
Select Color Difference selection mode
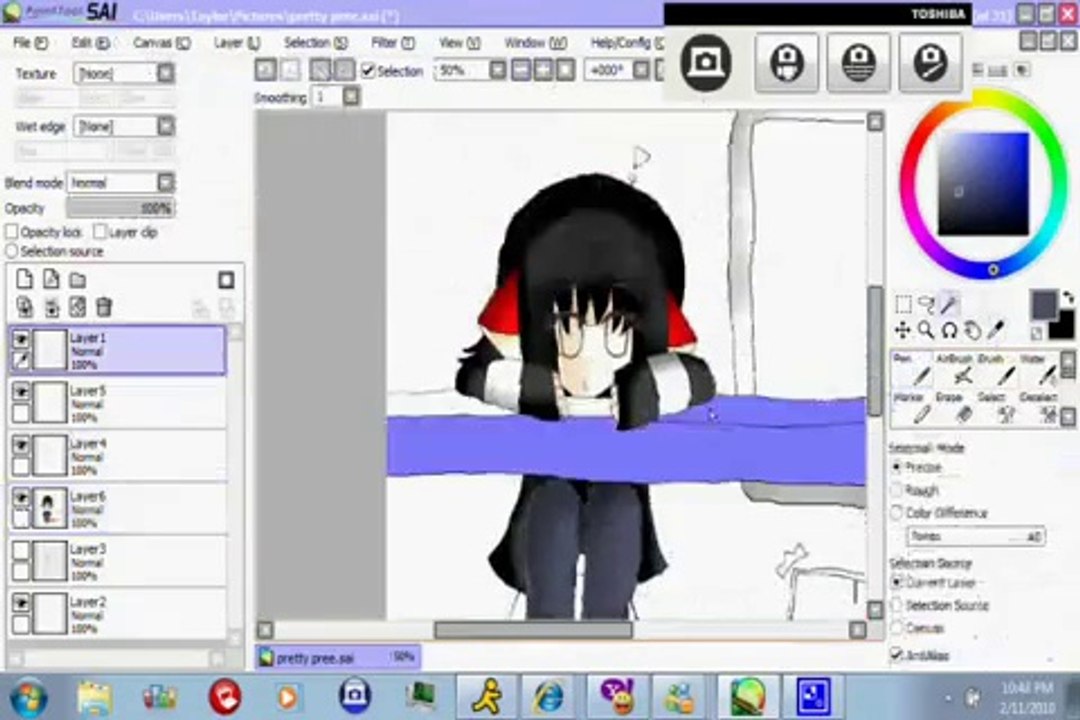(x=897, y=513)
